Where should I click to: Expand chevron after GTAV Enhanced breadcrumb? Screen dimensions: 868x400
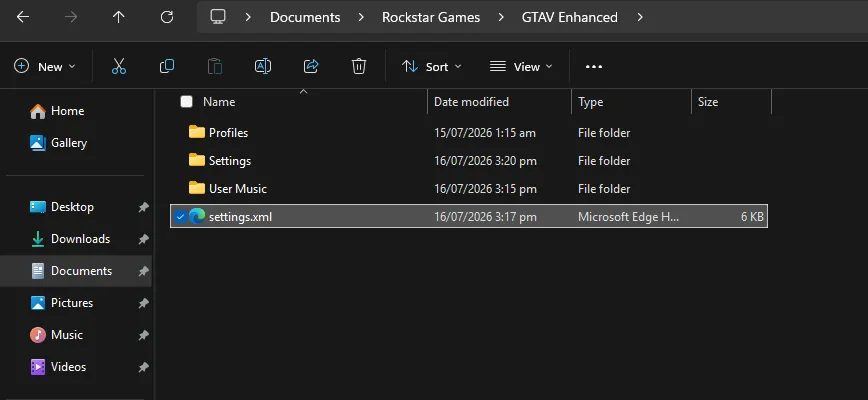(x=640, y=17)
